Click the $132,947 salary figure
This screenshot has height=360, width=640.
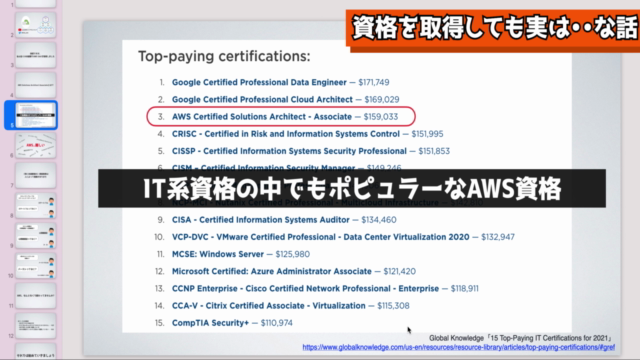498,237
